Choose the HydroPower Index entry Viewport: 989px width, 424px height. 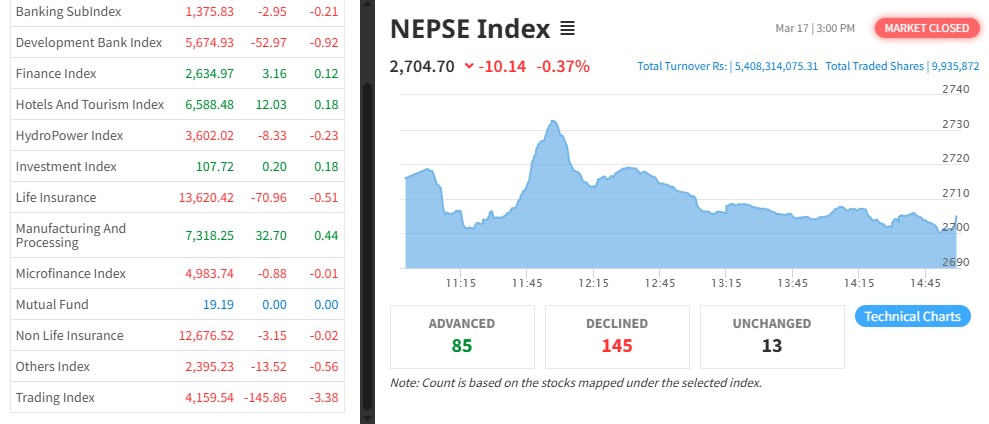[69, 135]
